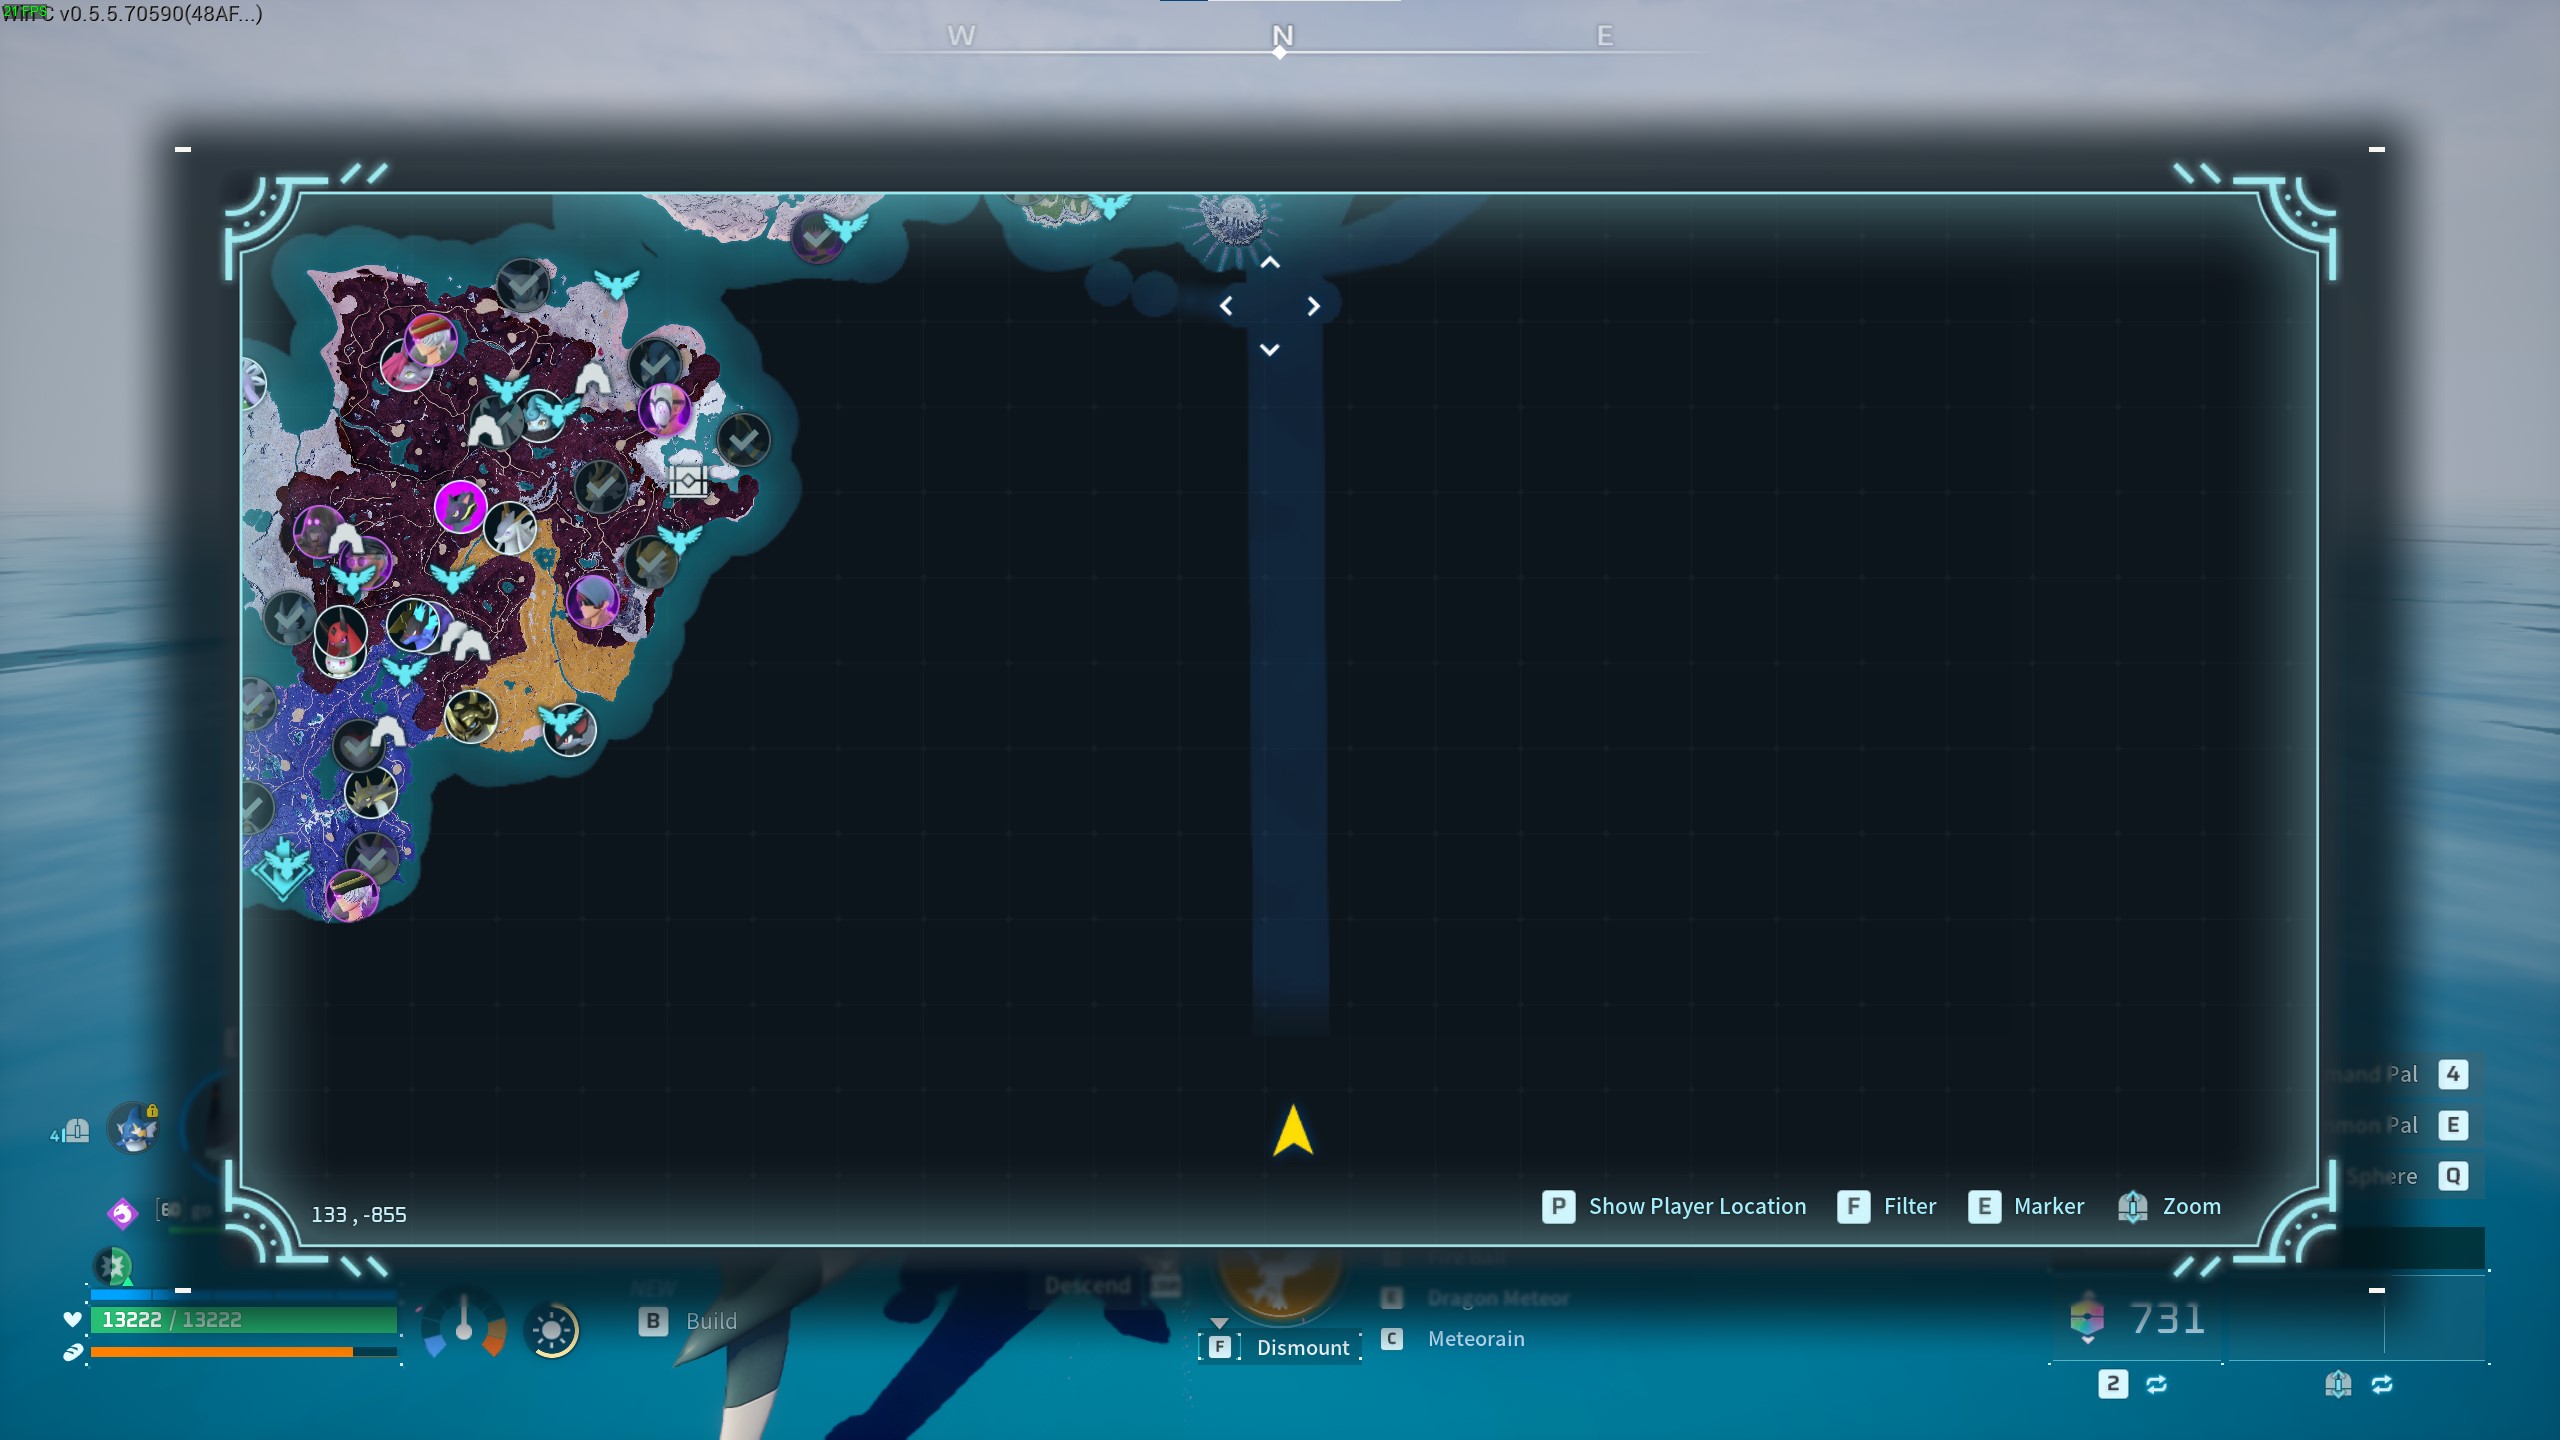Click the orange hunger bar

pos(244,1352)
